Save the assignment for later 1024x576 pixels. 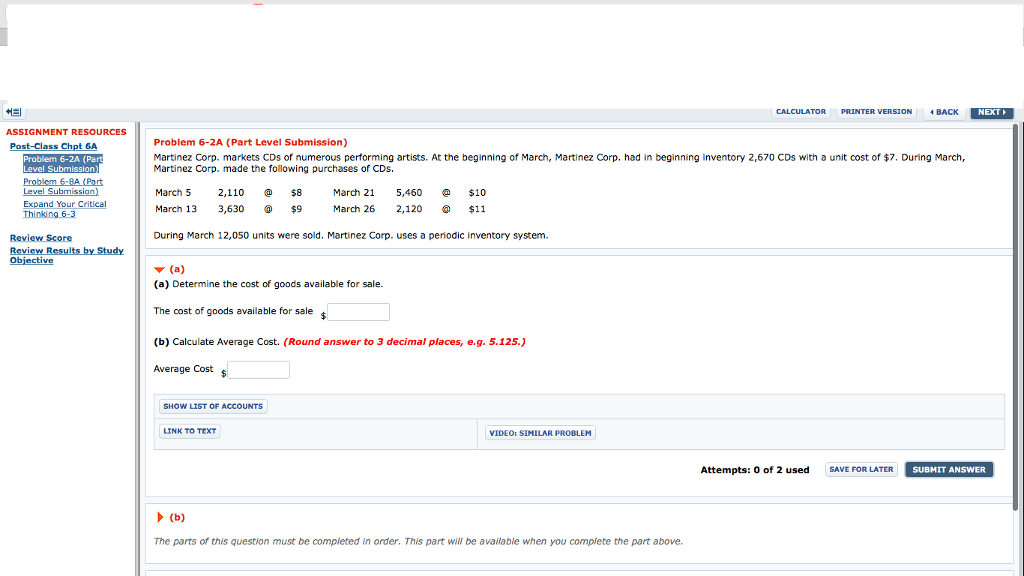pos(860,468)
